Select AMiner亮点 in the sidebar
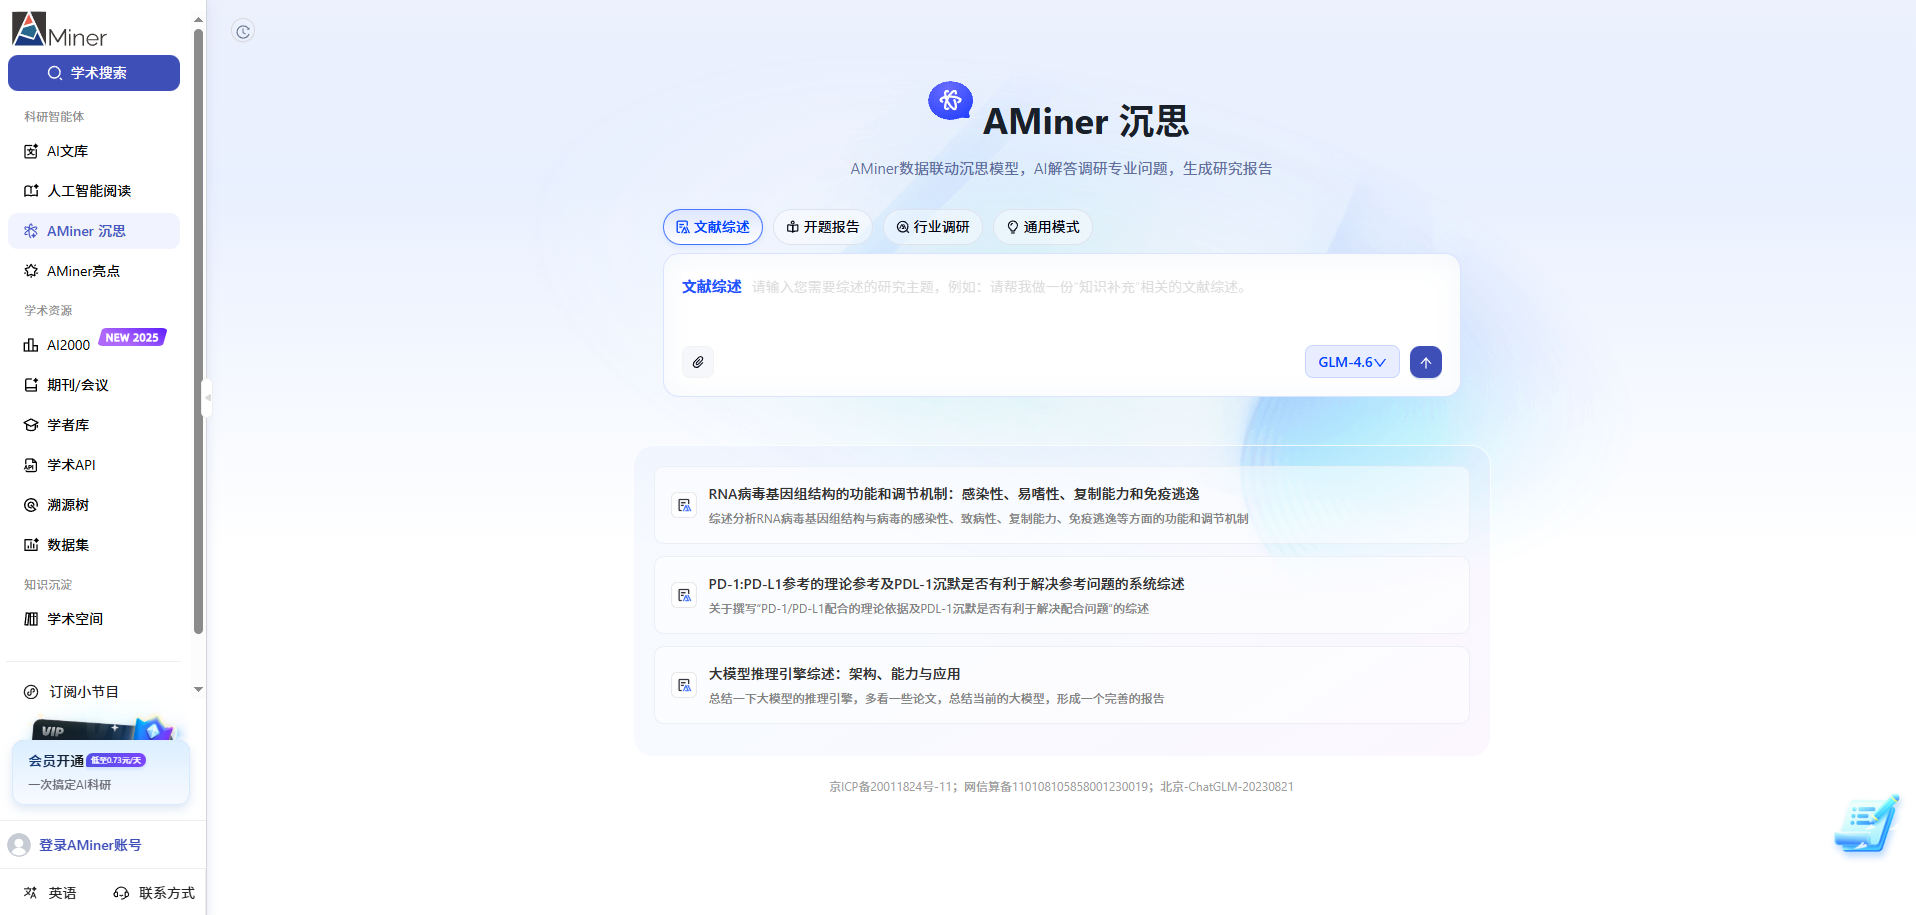Viewport: 1916px width, 915px height. click(x=82, y=271)
